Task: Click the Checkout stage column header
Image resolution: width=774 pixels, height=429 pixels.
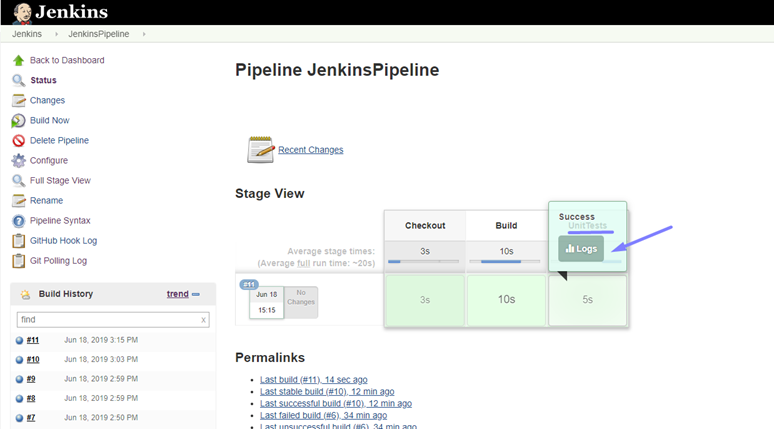Action: pos(425,226)
